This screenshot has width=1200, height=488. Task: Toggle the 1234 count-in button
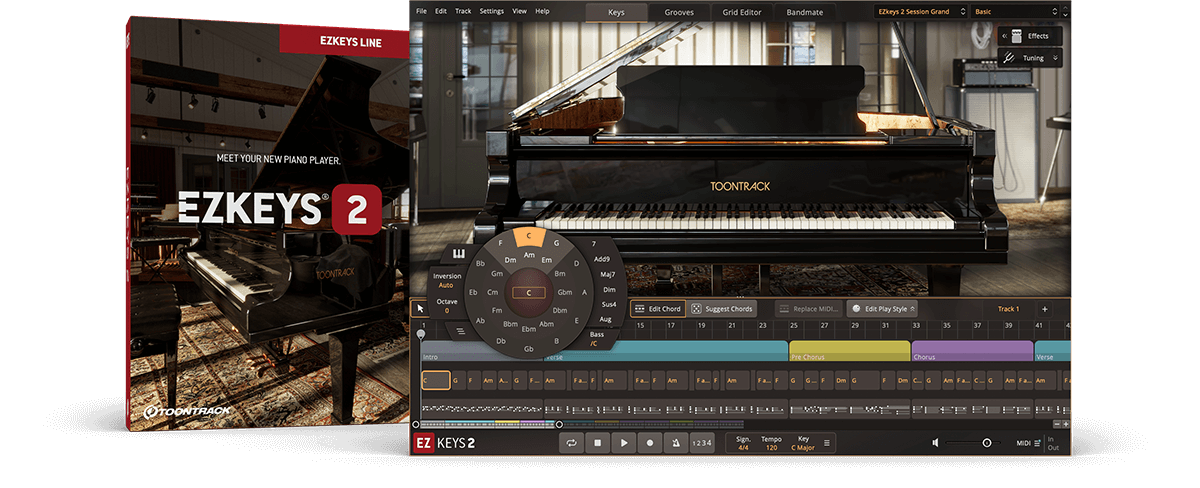tap(703, 442)
